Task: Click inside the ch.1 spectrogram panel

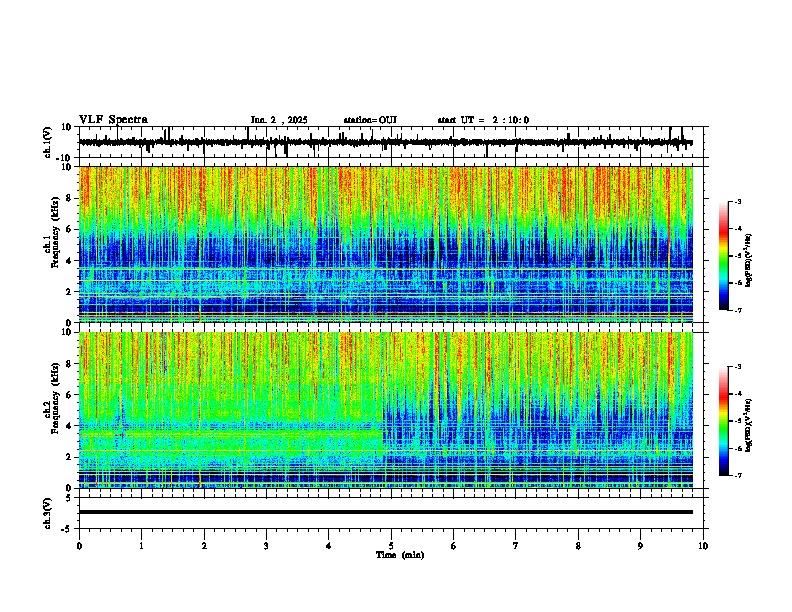Action: coord(386,244)
